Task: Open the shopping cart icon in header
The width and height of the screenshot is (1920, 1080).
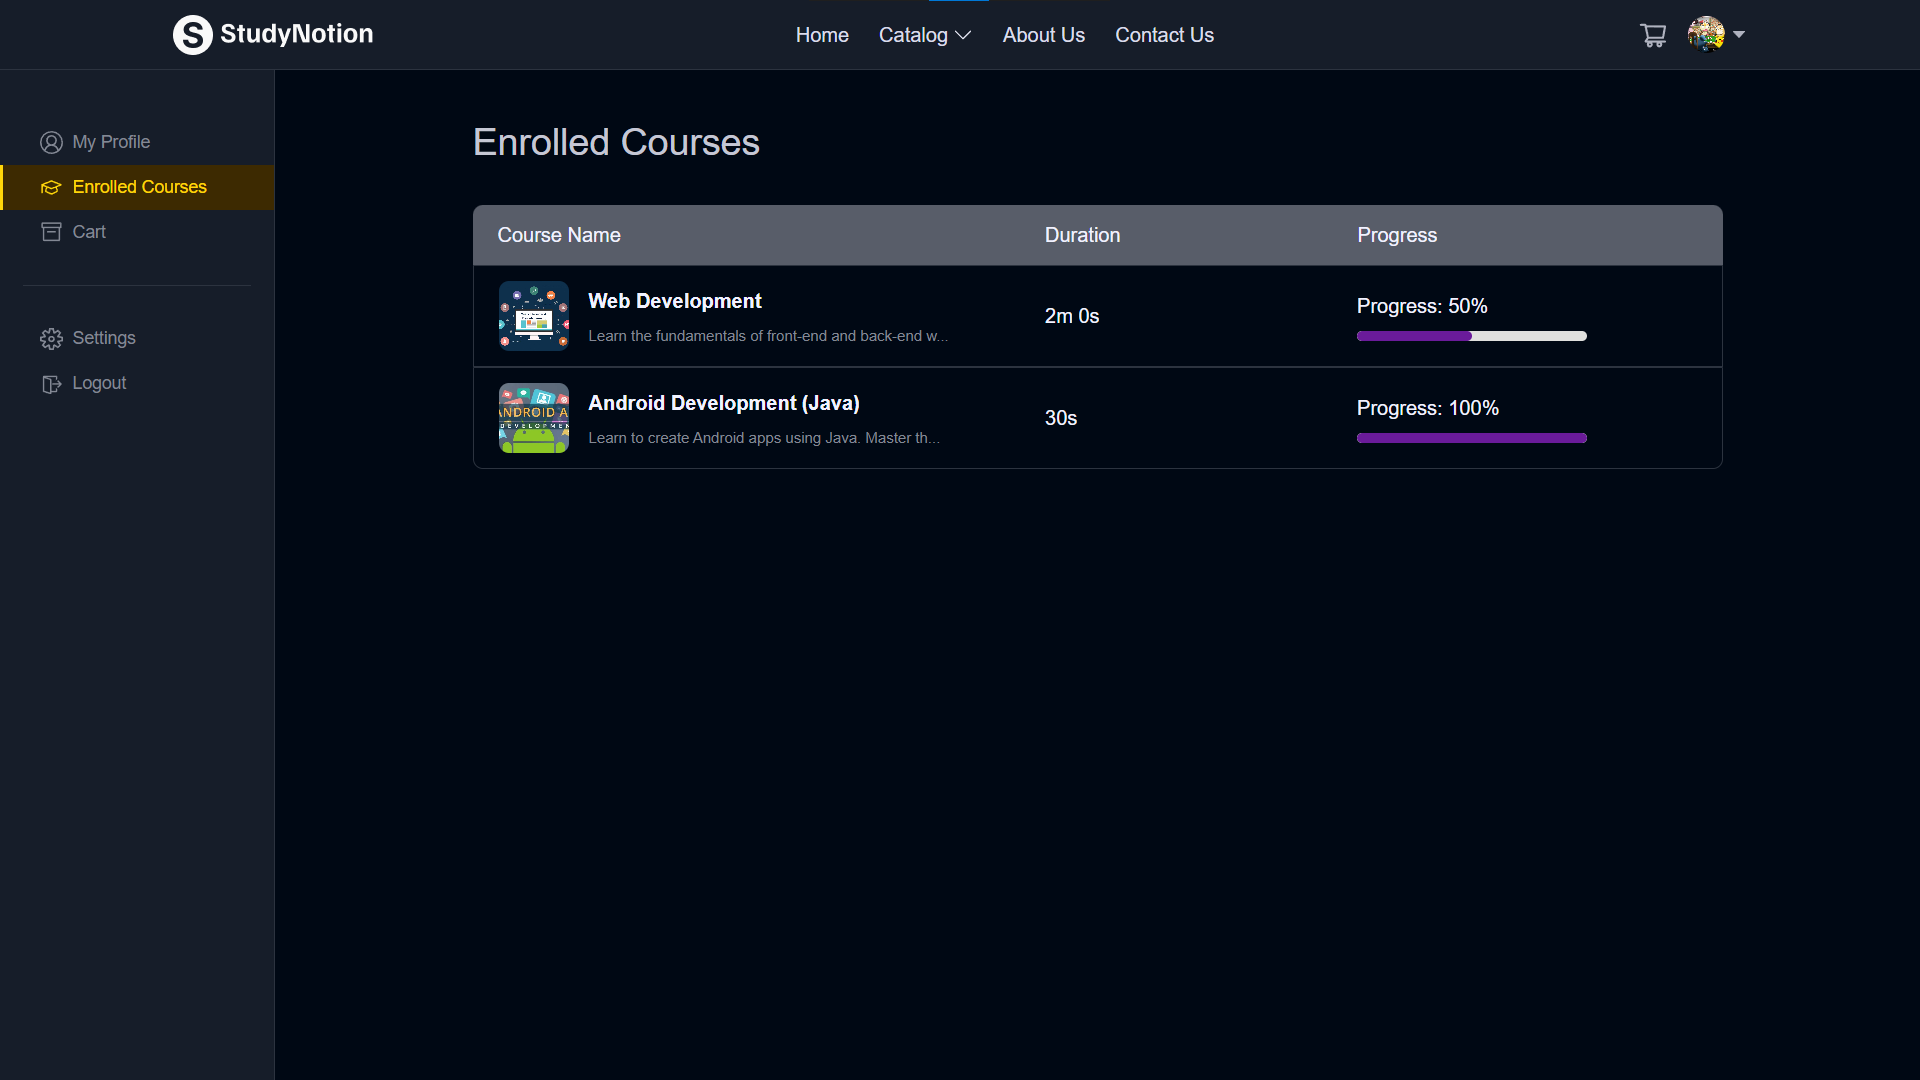Action: (x=1653, y=35)
